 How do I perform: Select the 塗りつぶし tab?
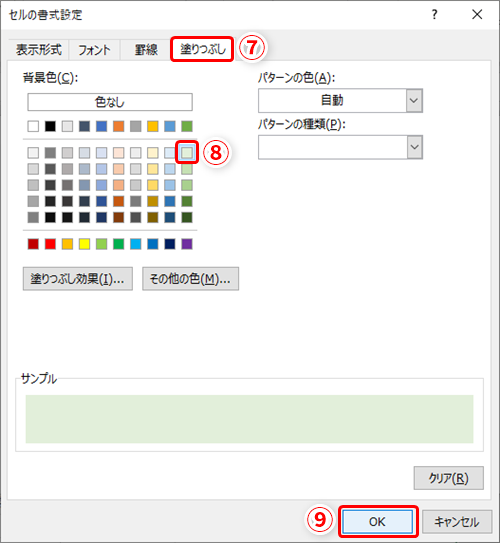coord(203,49)
